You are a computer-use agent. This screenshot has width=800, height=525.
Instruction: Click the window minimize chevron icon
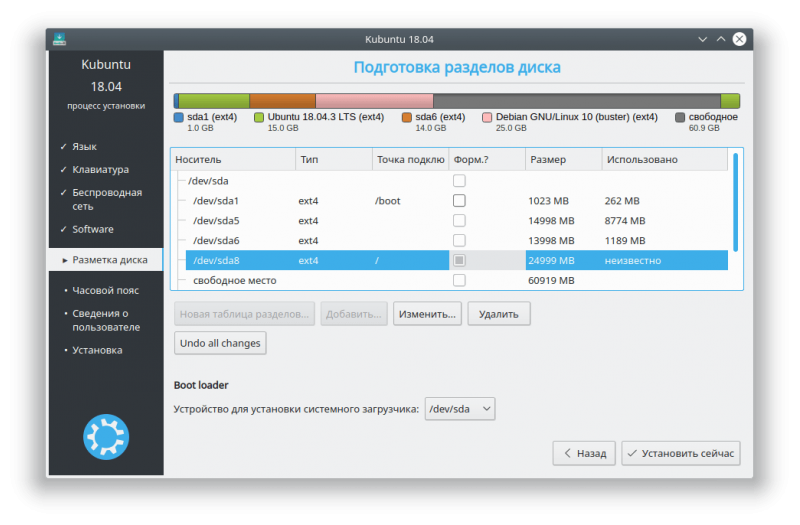click(703, 39)
